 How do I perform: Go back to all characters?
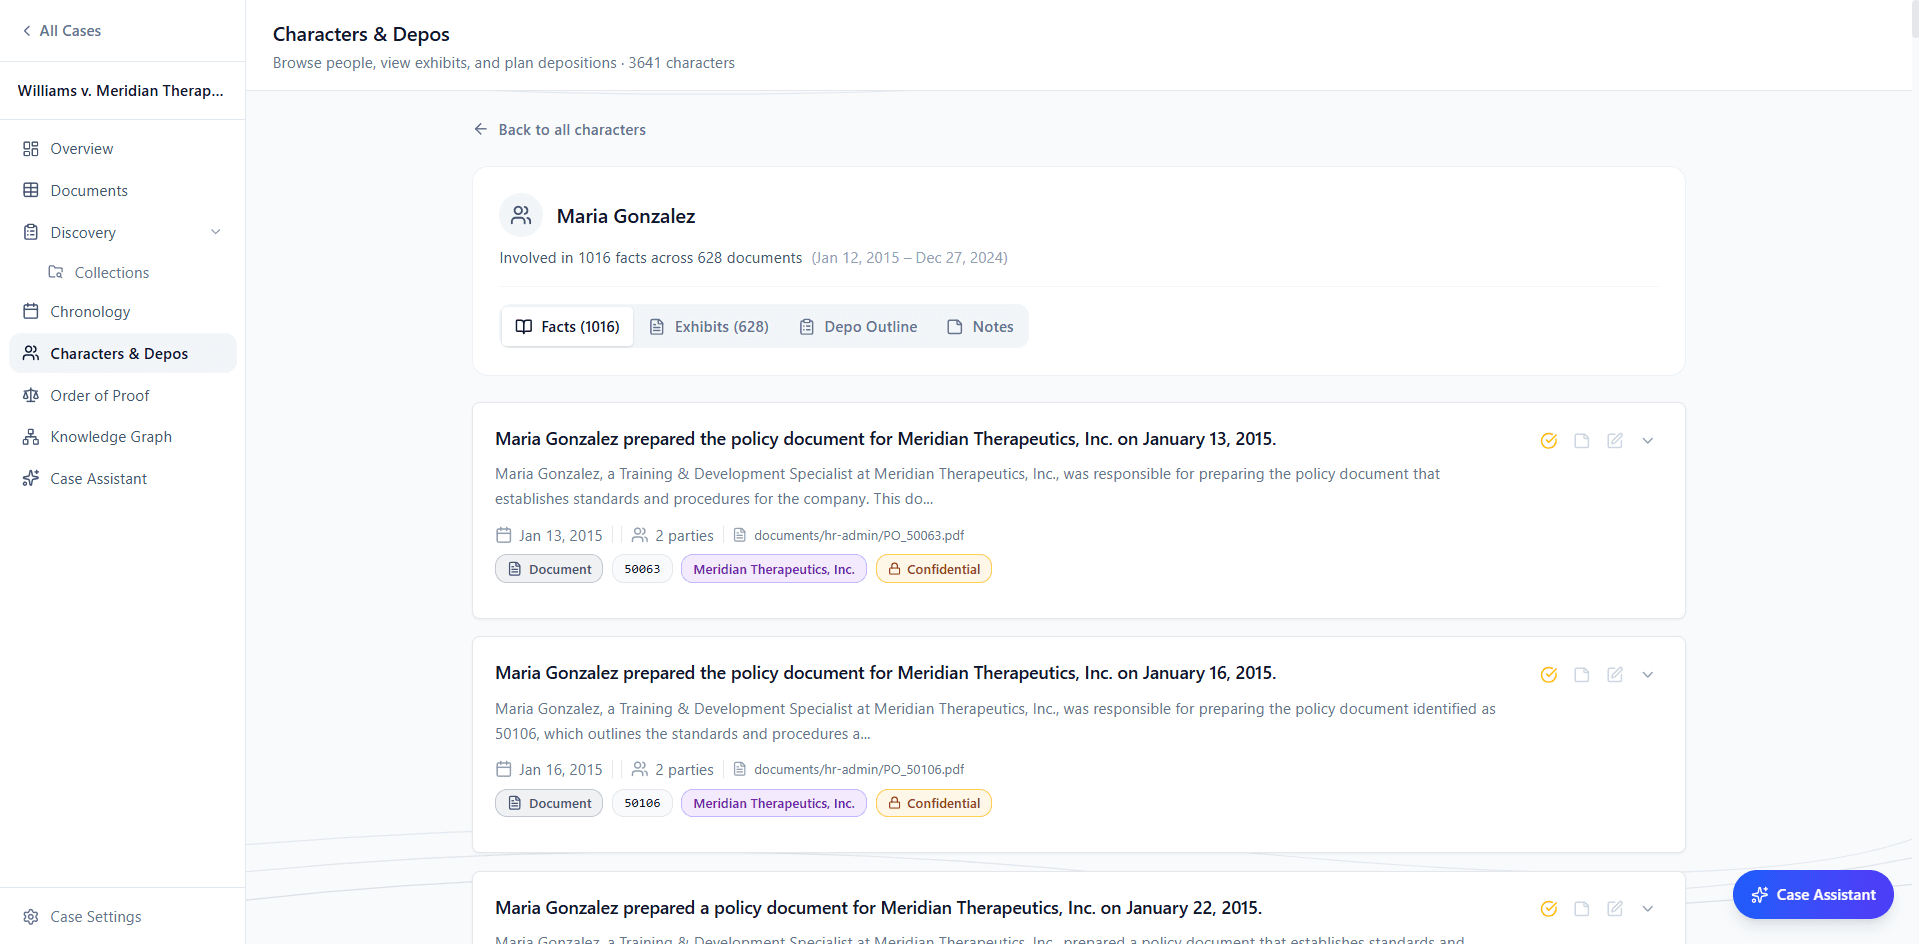560,130
